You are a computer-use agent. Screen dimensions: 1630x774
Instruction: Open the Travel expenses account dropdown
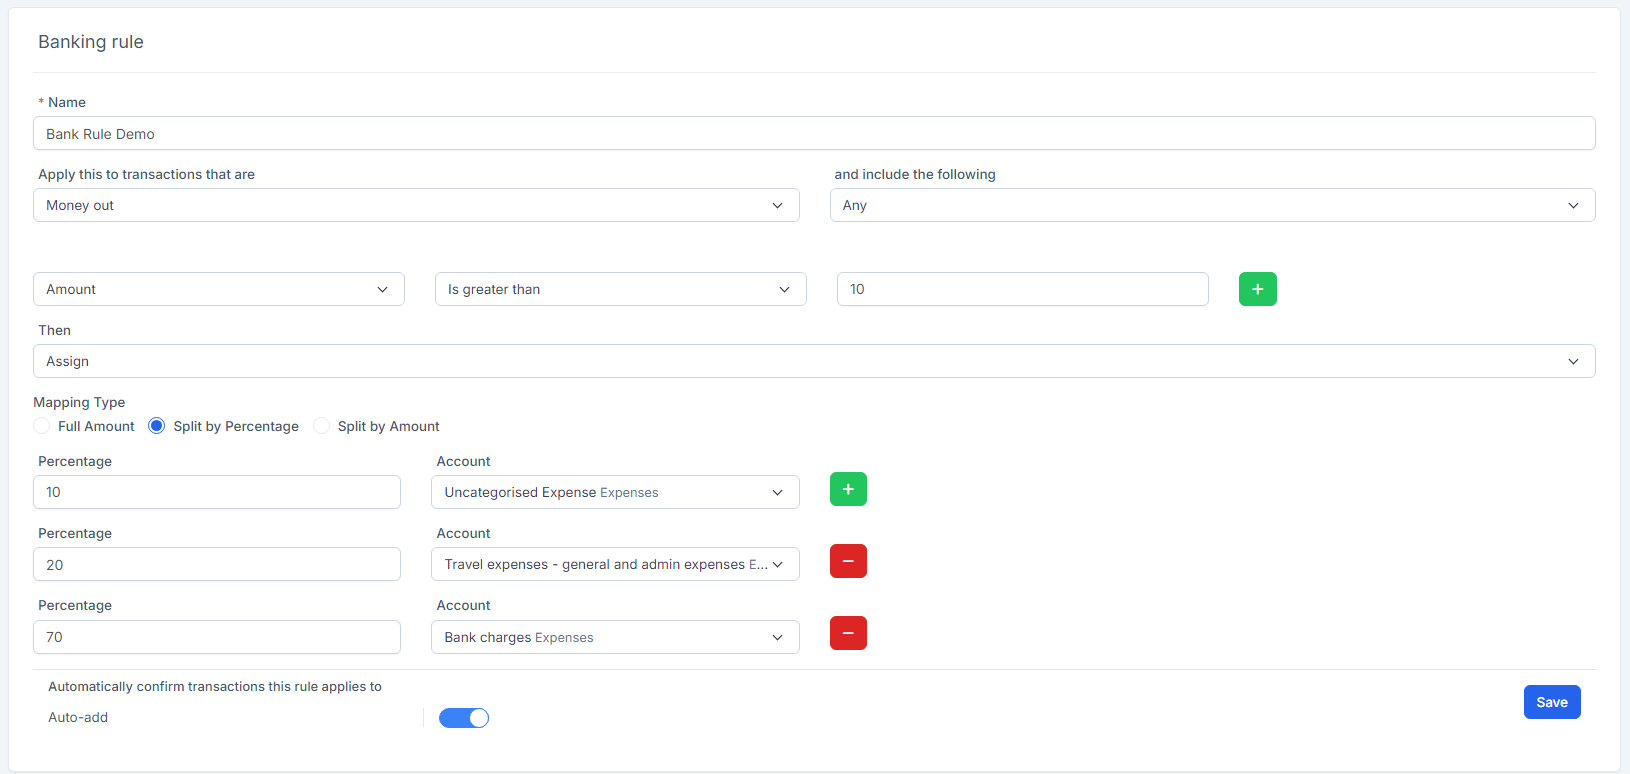pyautogui.click(x=614, y=564)
